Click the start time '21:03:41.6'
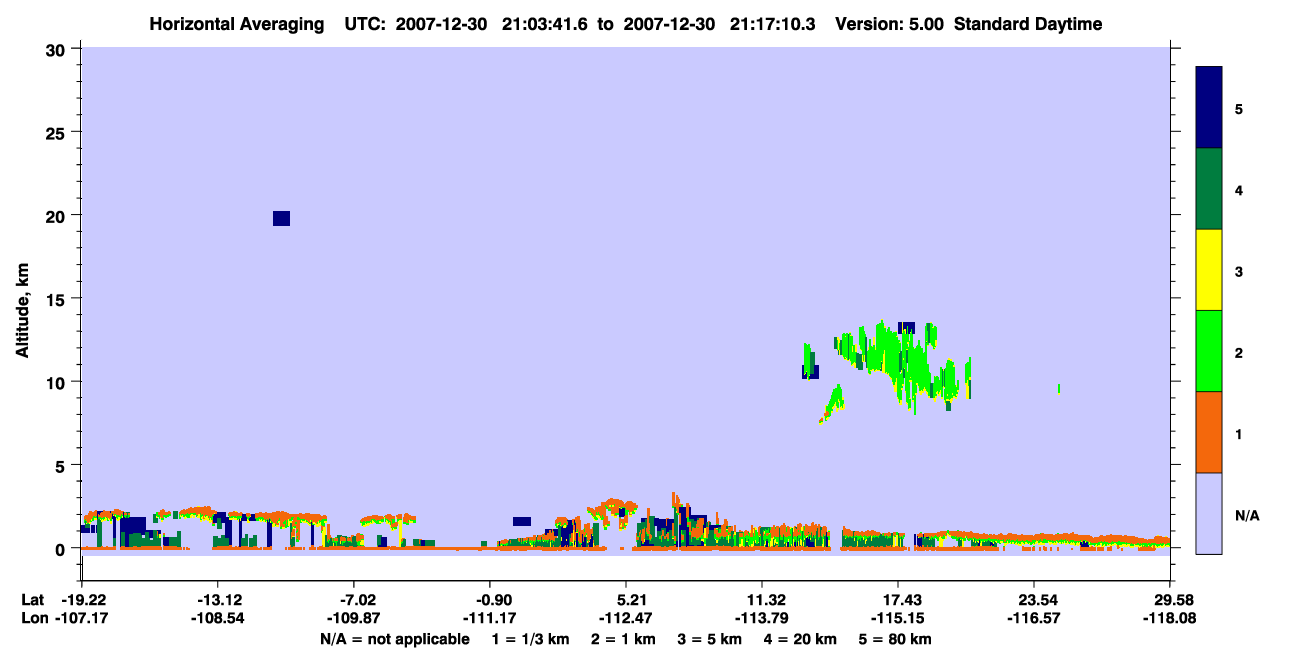Screen dimensions: 1300x667 [544, 24]
